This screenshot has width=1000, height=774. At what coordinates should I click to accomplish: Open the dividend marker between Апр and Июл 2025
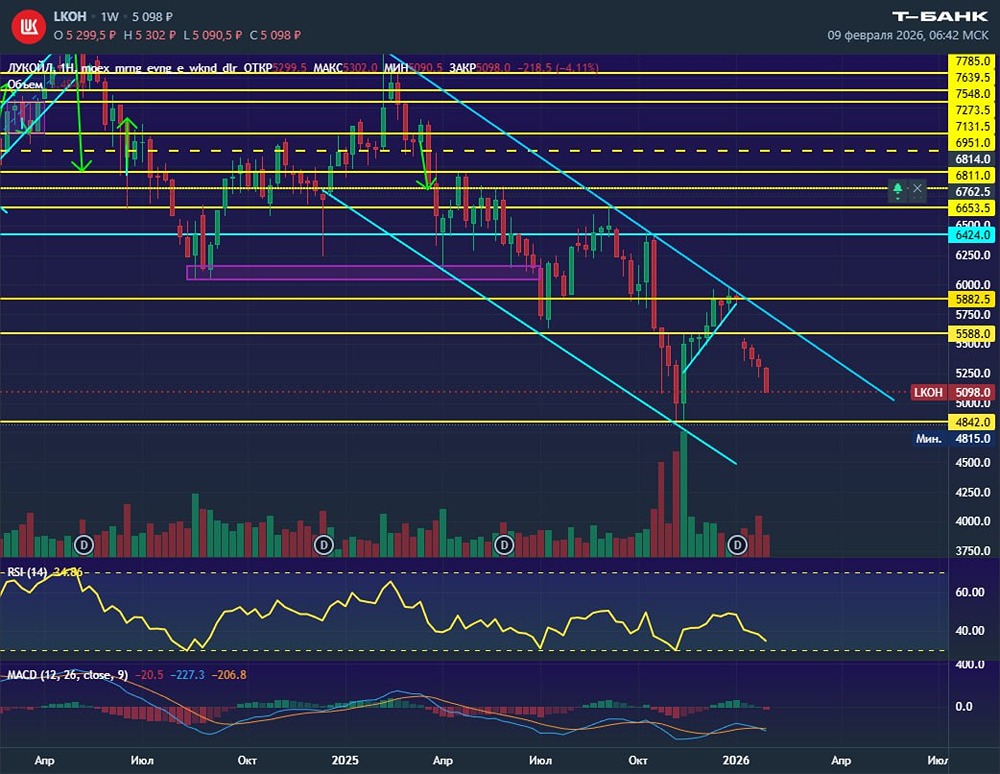[504, 545]
